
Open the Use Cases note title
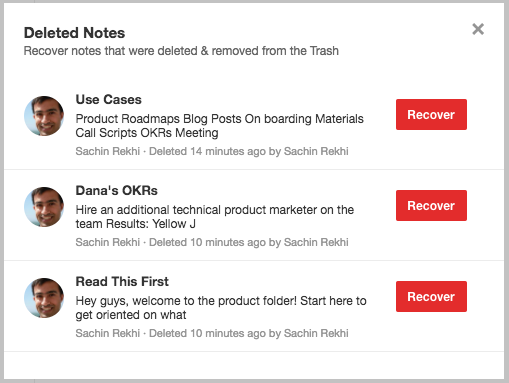109,100
